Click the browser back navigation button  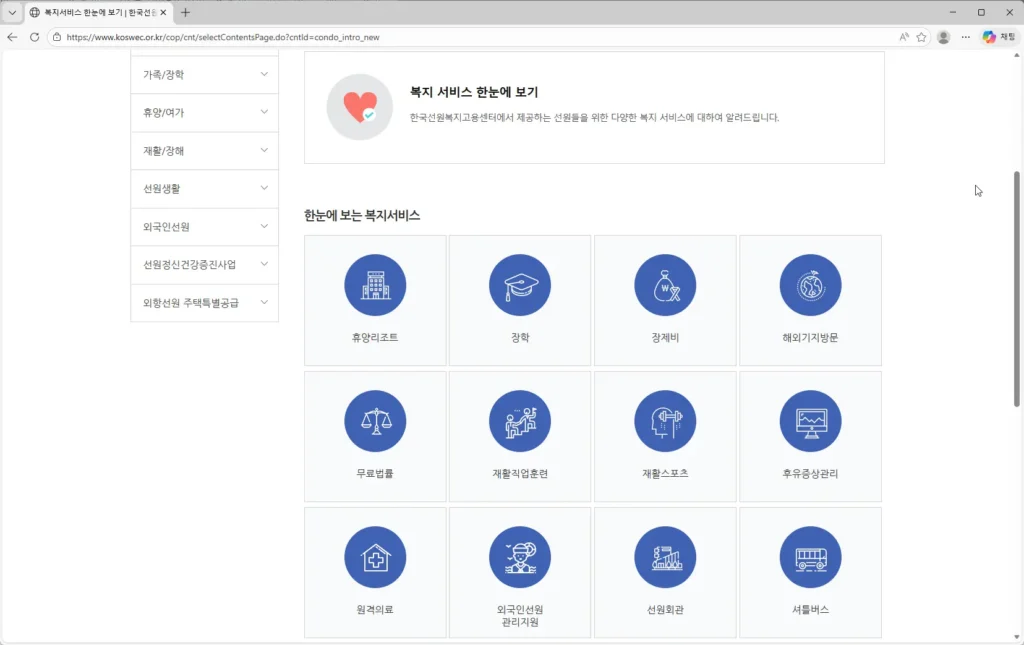[11, 37]
